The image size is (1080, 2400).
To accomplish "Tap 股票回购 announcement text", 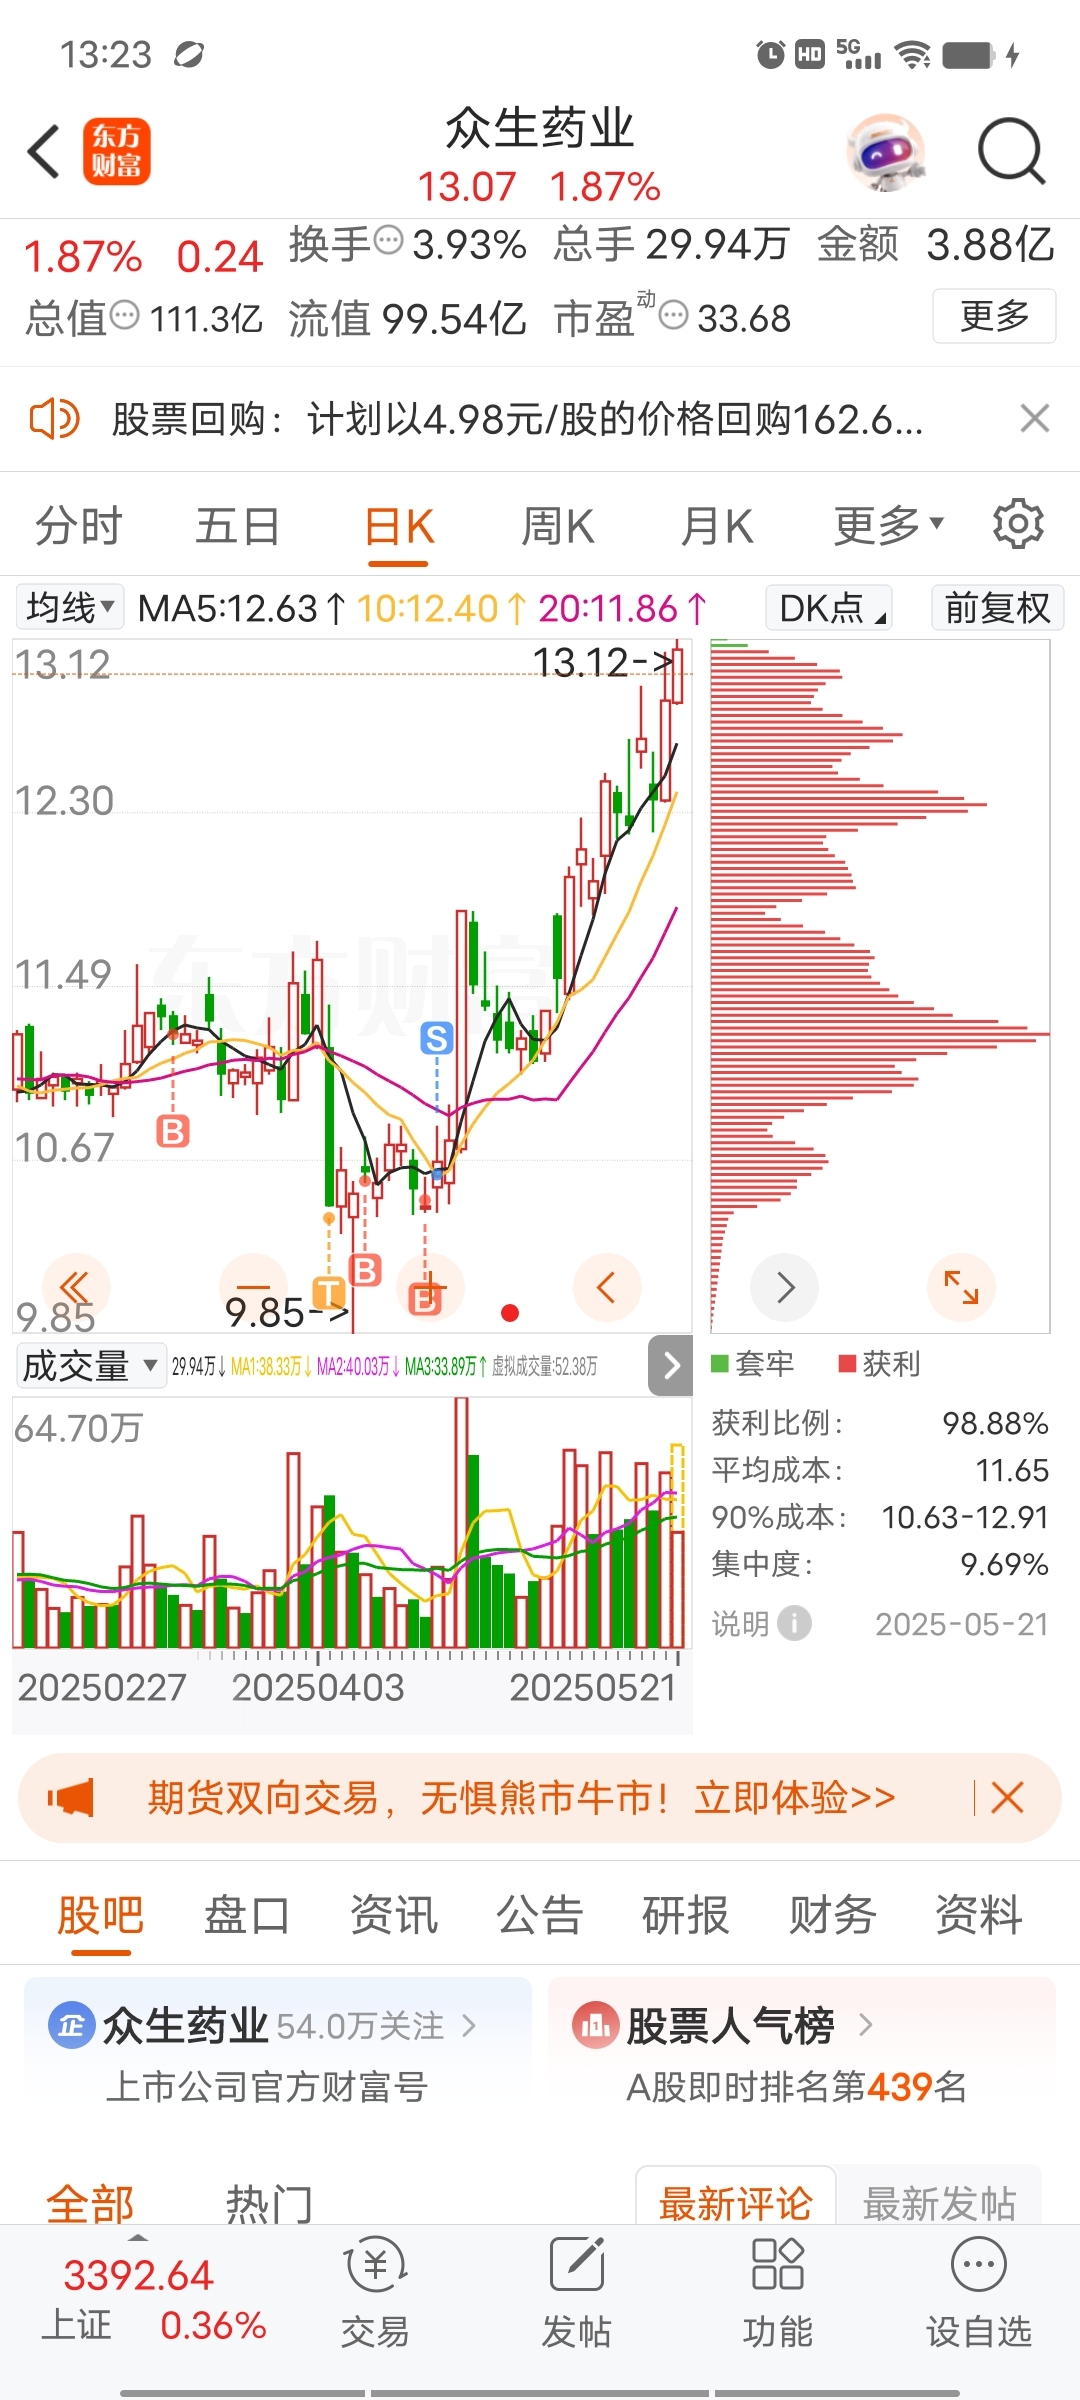I will pyautogui.click(x=516, y=418).
